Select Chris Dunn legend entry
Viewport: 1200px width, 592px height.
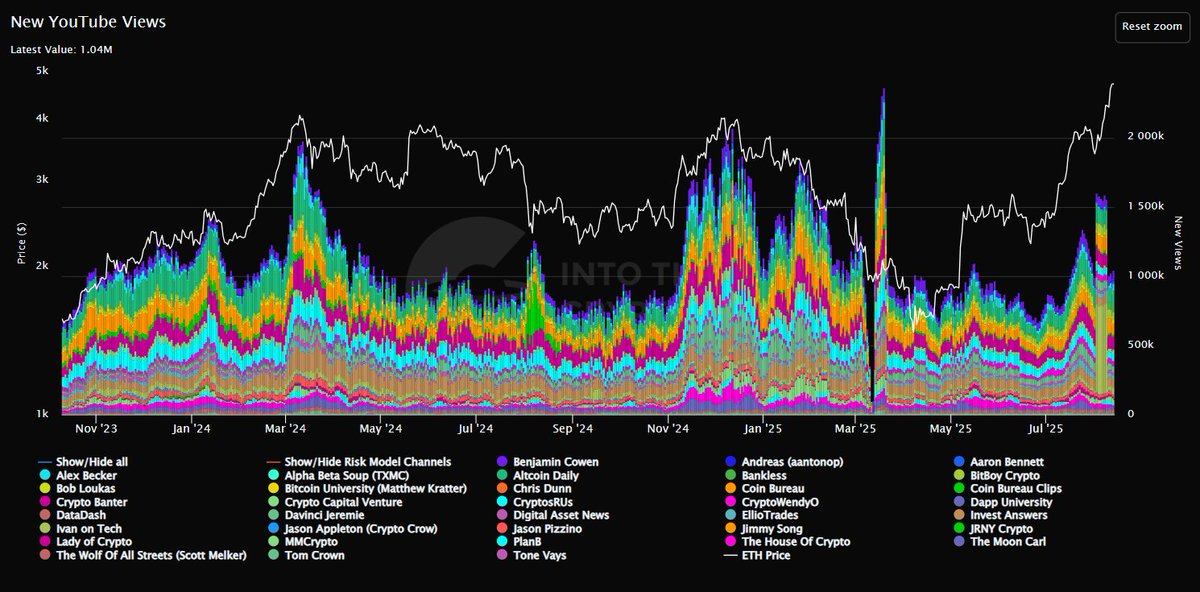click(x=534, y=489)
